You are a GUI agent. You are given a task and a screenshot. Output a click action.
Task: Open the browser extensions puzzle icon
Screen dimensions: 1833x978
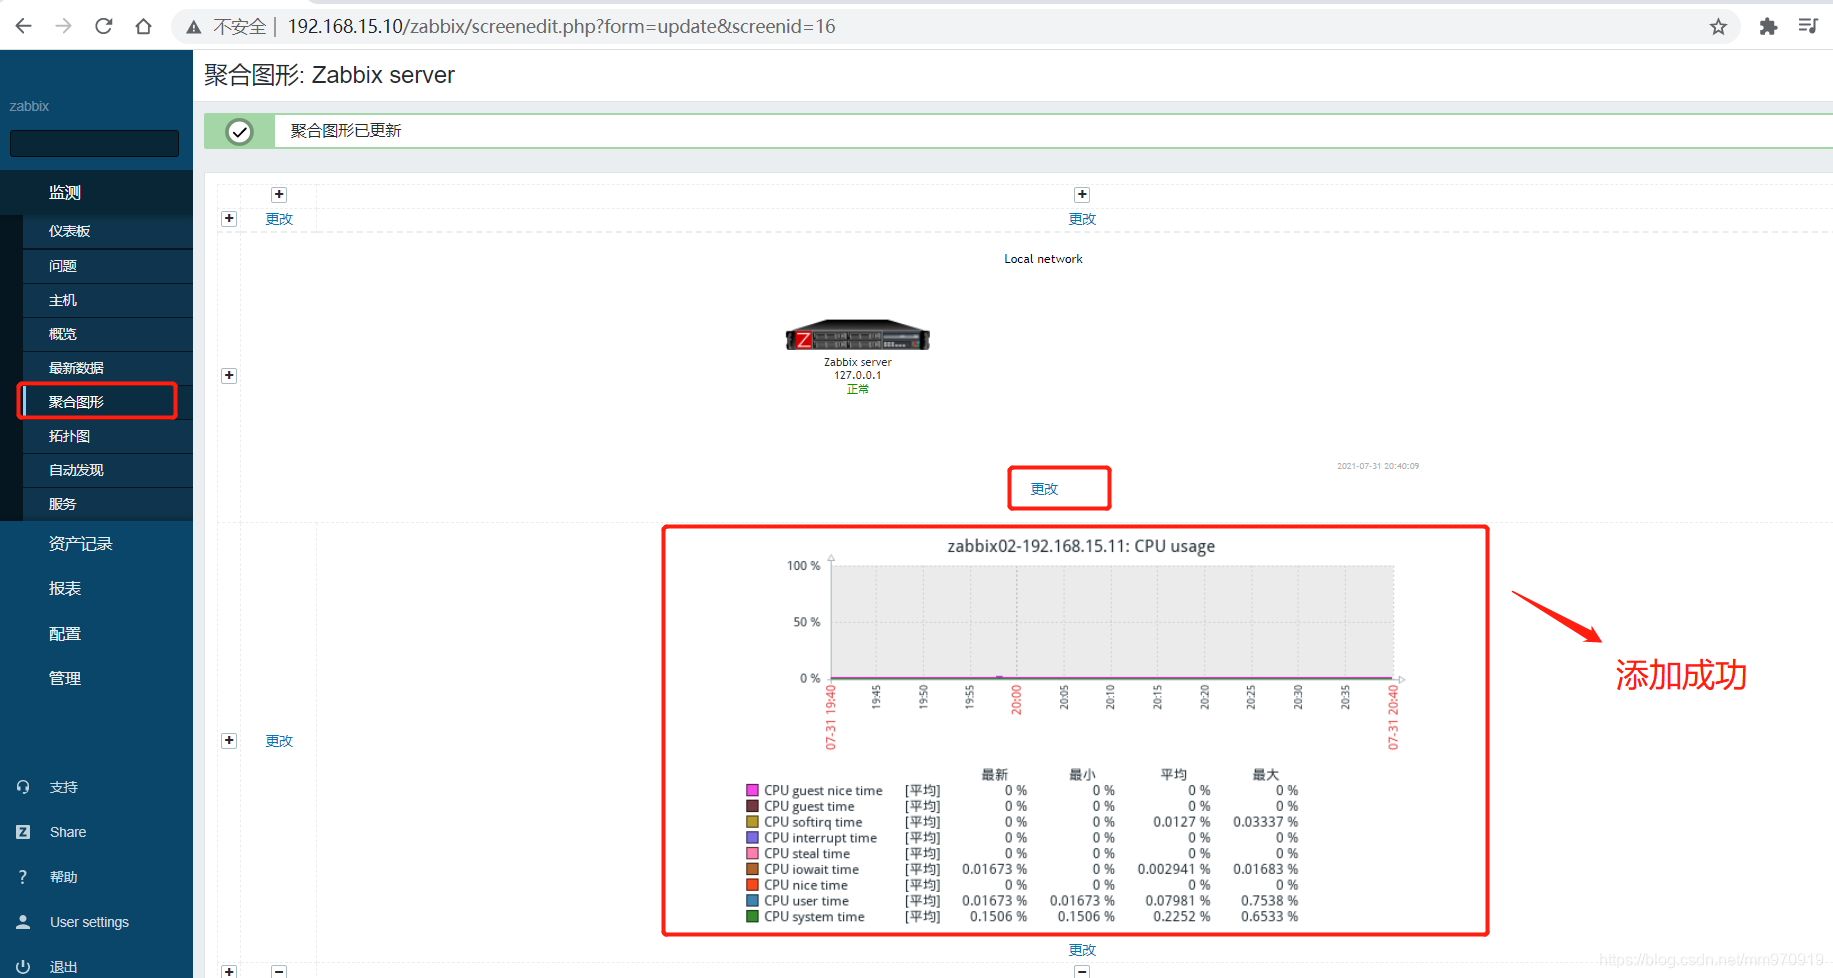coord(1768,27)
